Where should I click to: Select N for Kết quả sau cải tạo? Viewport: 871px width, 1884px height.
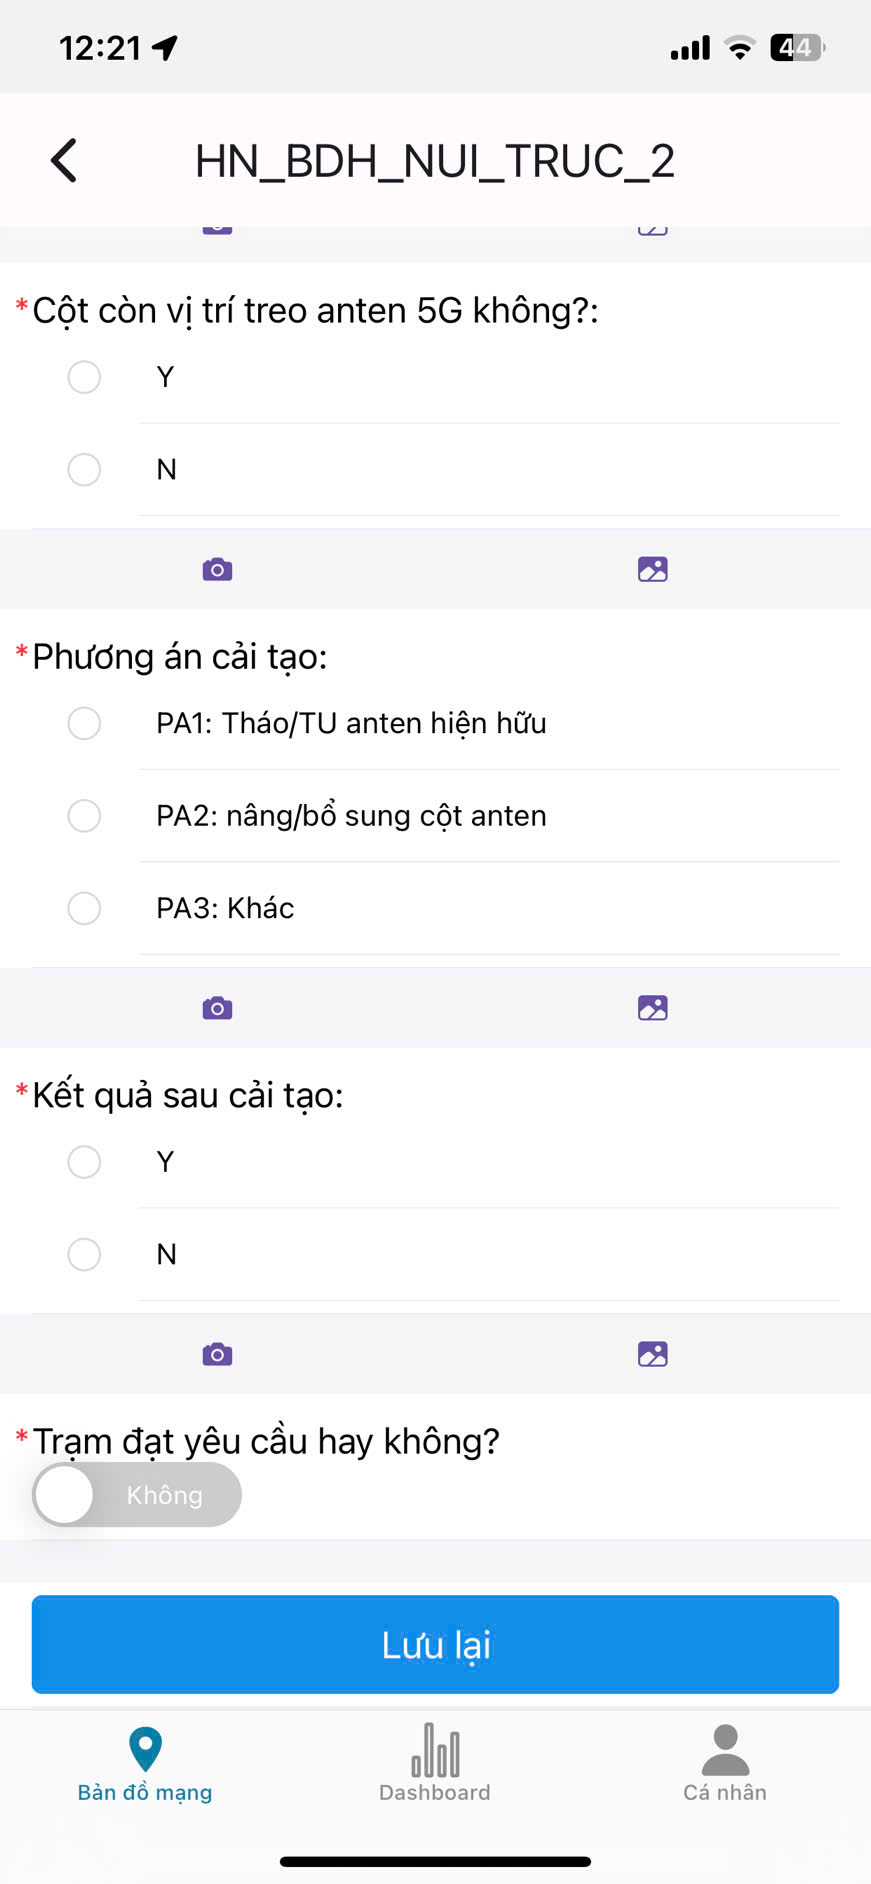coord(84,1254)
